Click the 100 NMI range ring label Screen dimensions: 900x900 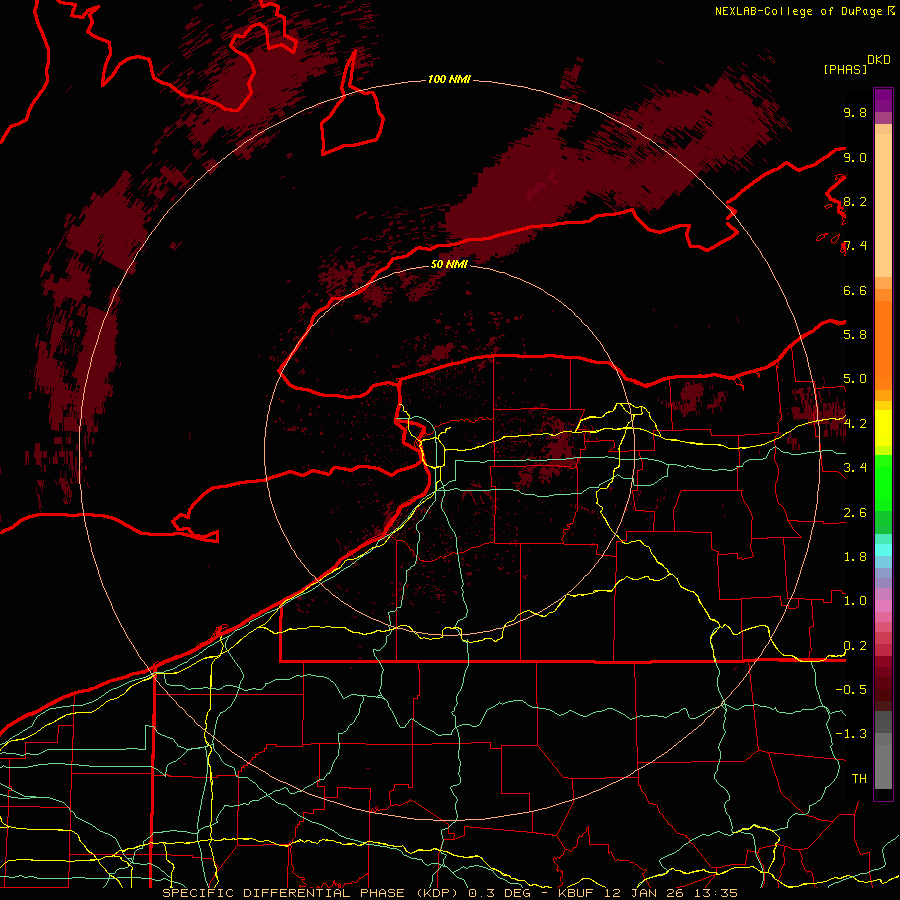[x=449, y=79]
